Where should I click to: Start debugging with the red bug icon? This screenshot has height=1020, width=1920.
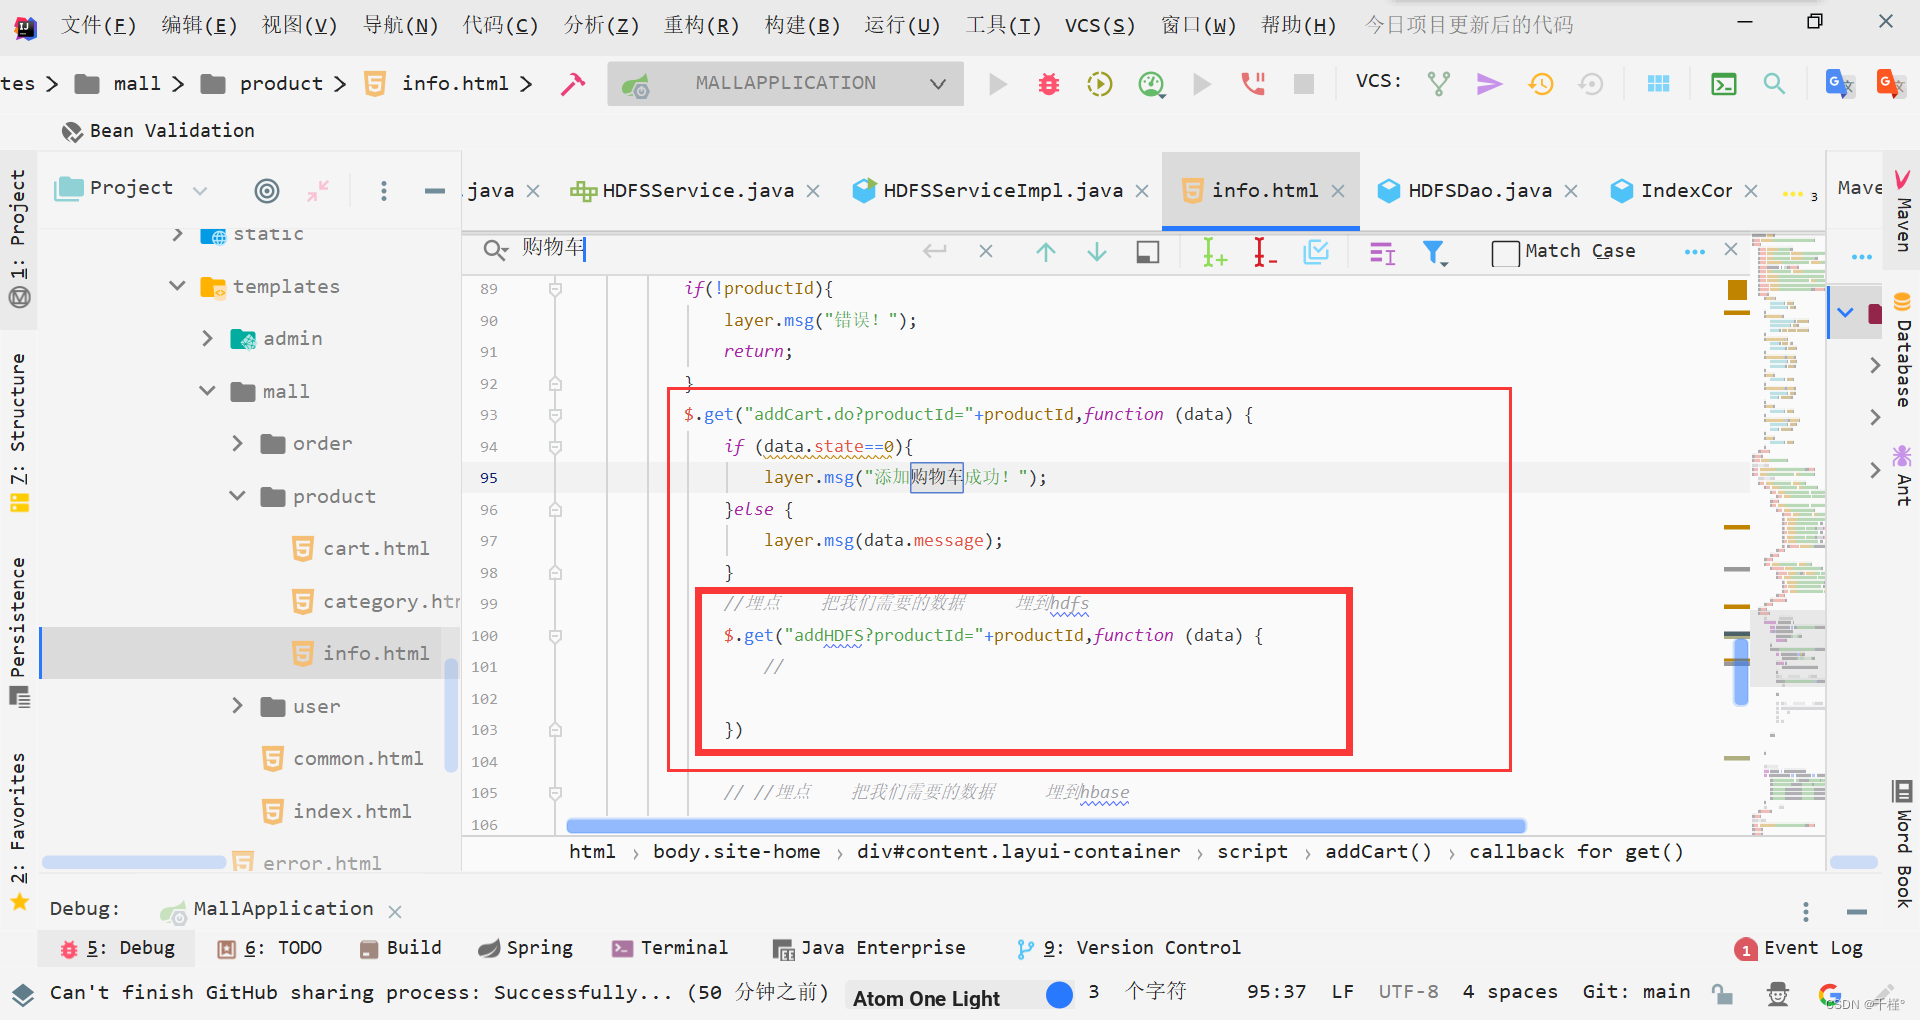tap(1048, 84)
